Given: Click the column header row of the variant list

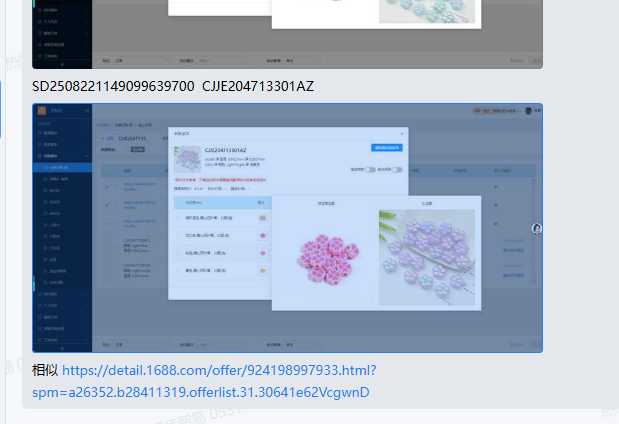Looking at the screenshot, I should pyautogui.click(x=220, y=202).
